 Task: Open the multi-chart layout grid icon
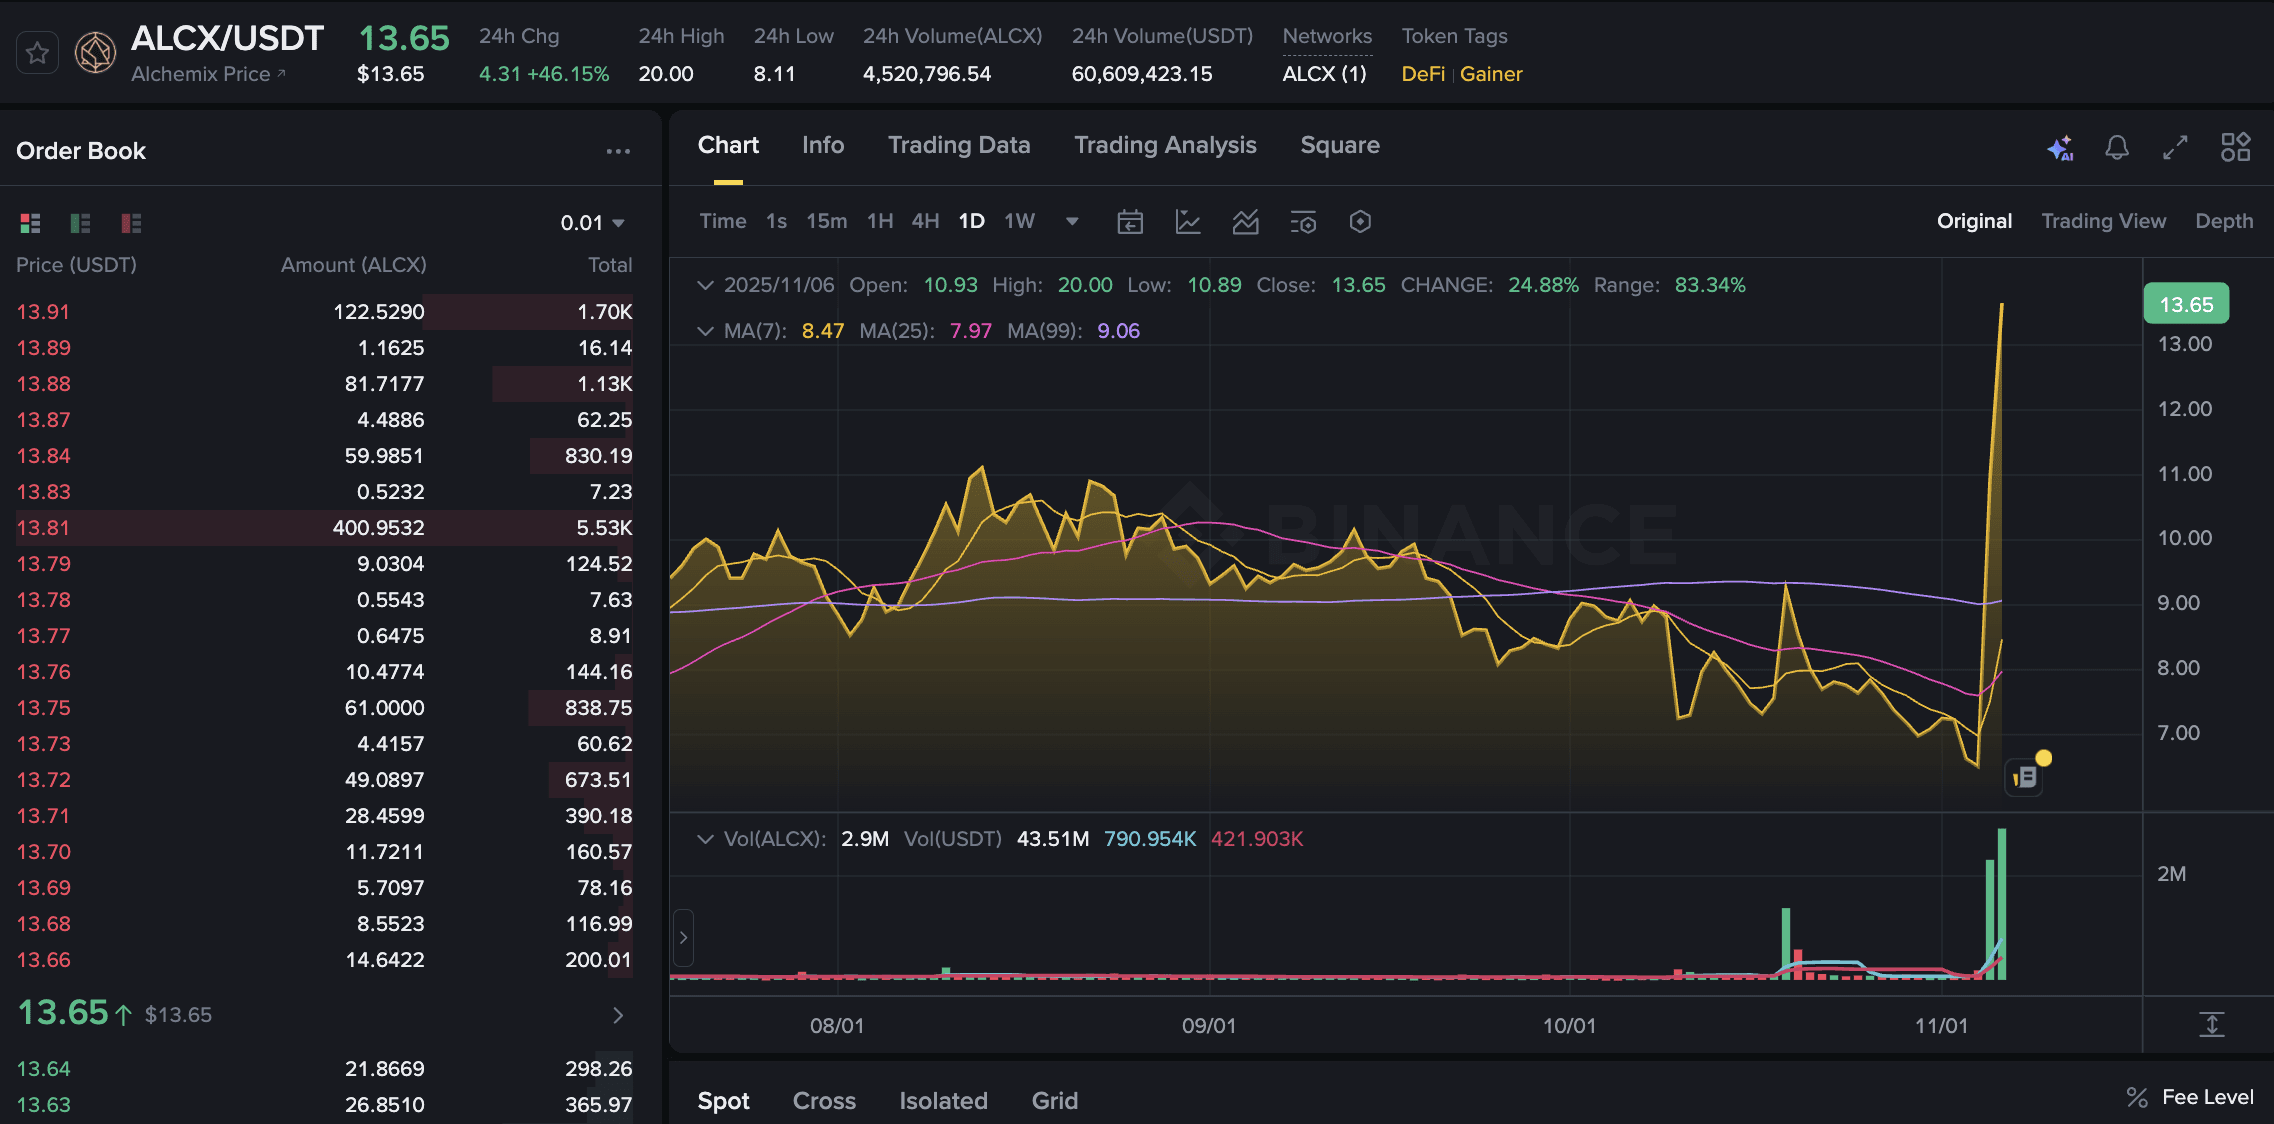click(x=2235, y=148)
